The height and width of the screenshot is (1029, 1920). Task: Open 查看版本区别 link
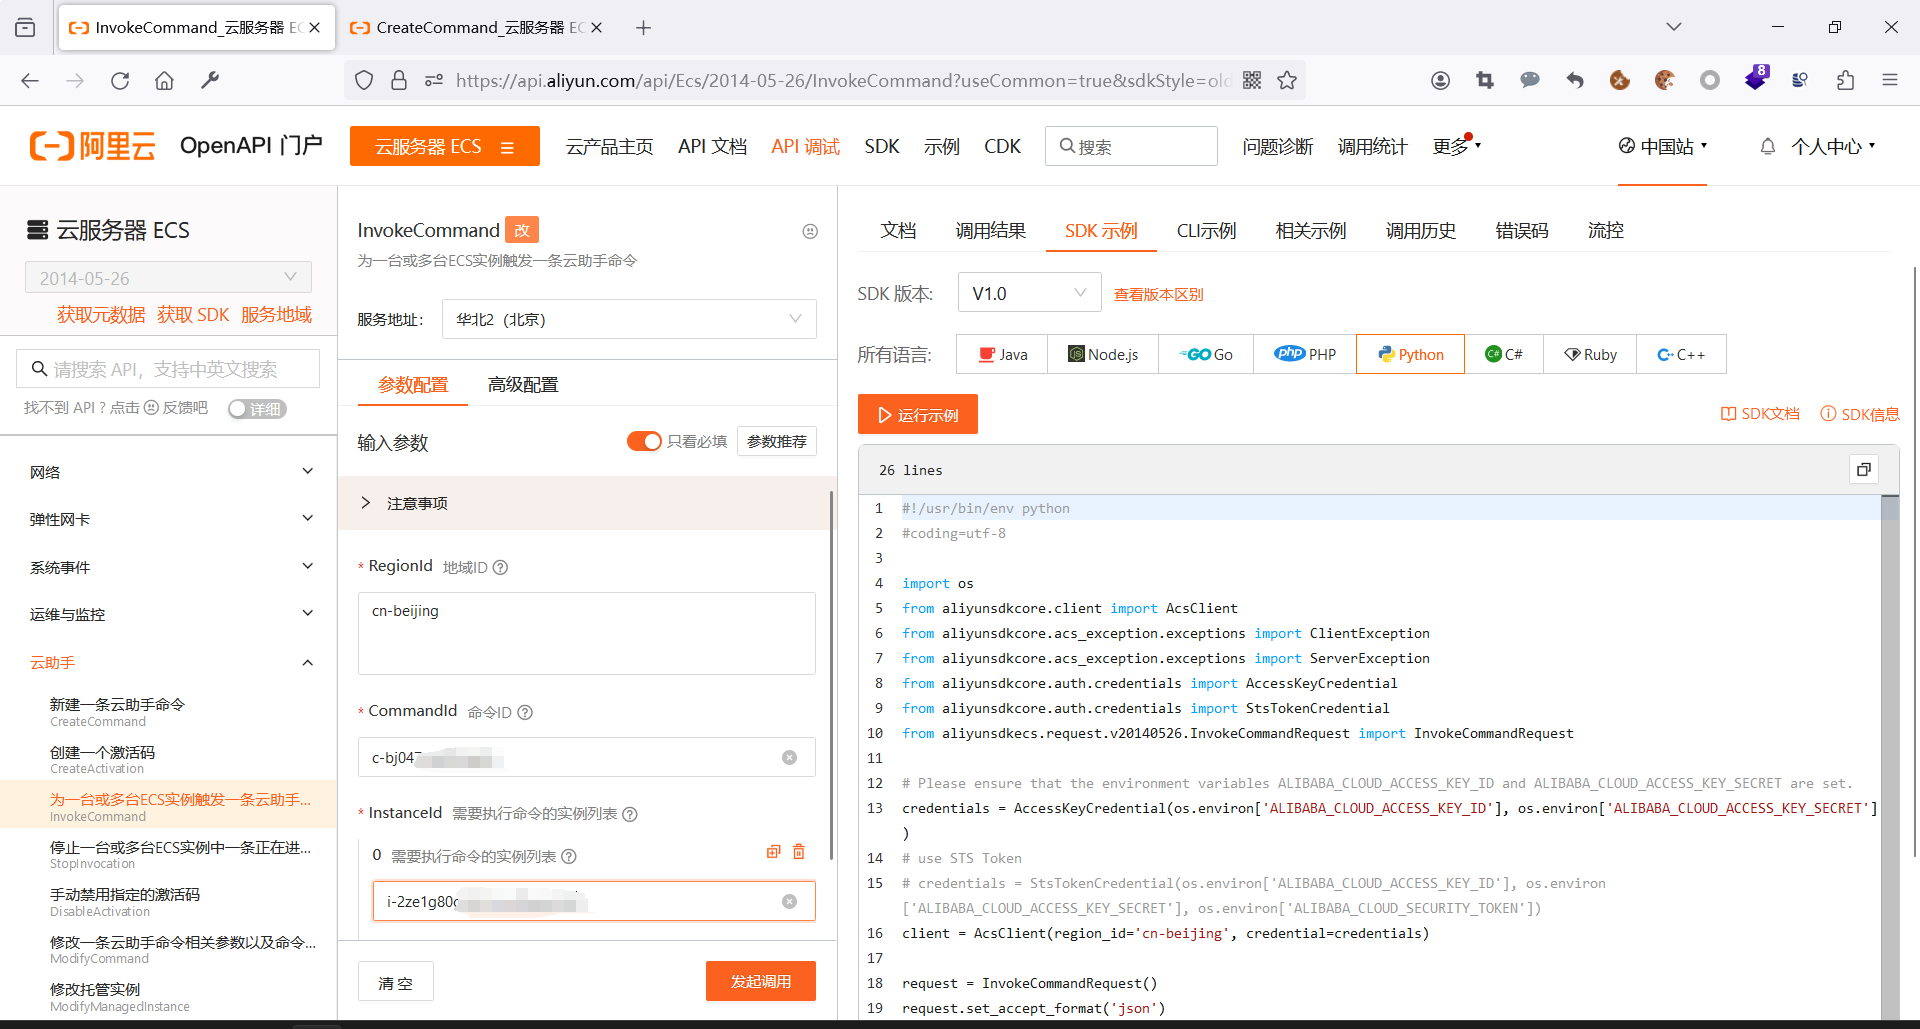pyautogui.click(x=1159, y=294)
